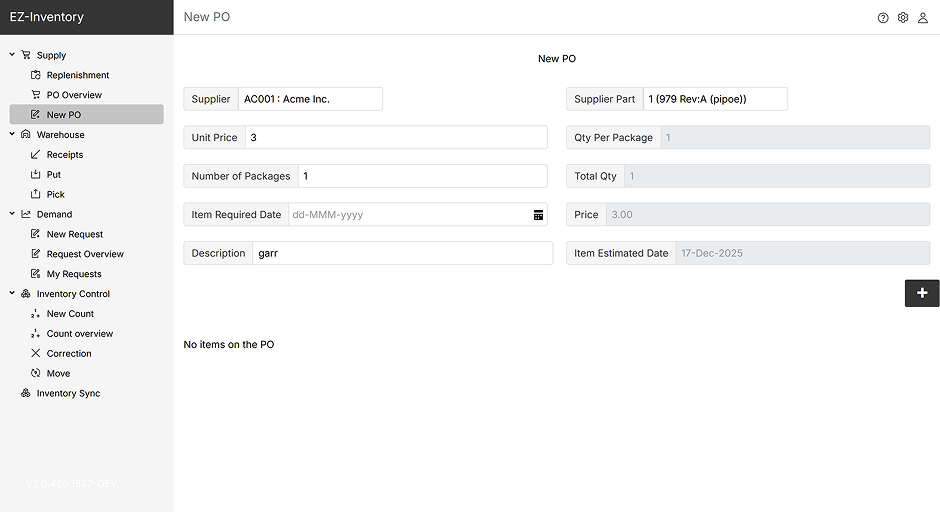Click the Price field showing 3.00
The image size is (940, 512).
point(768,215)
